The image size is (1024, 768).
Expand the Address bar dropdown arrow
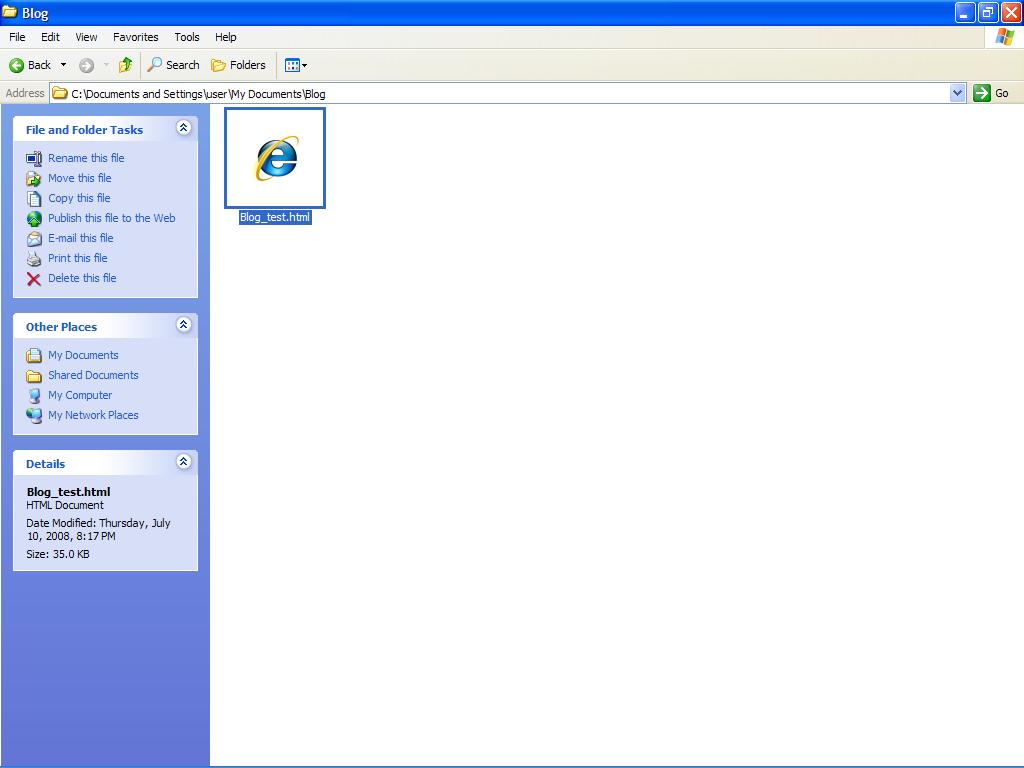[x=957, y=93]
